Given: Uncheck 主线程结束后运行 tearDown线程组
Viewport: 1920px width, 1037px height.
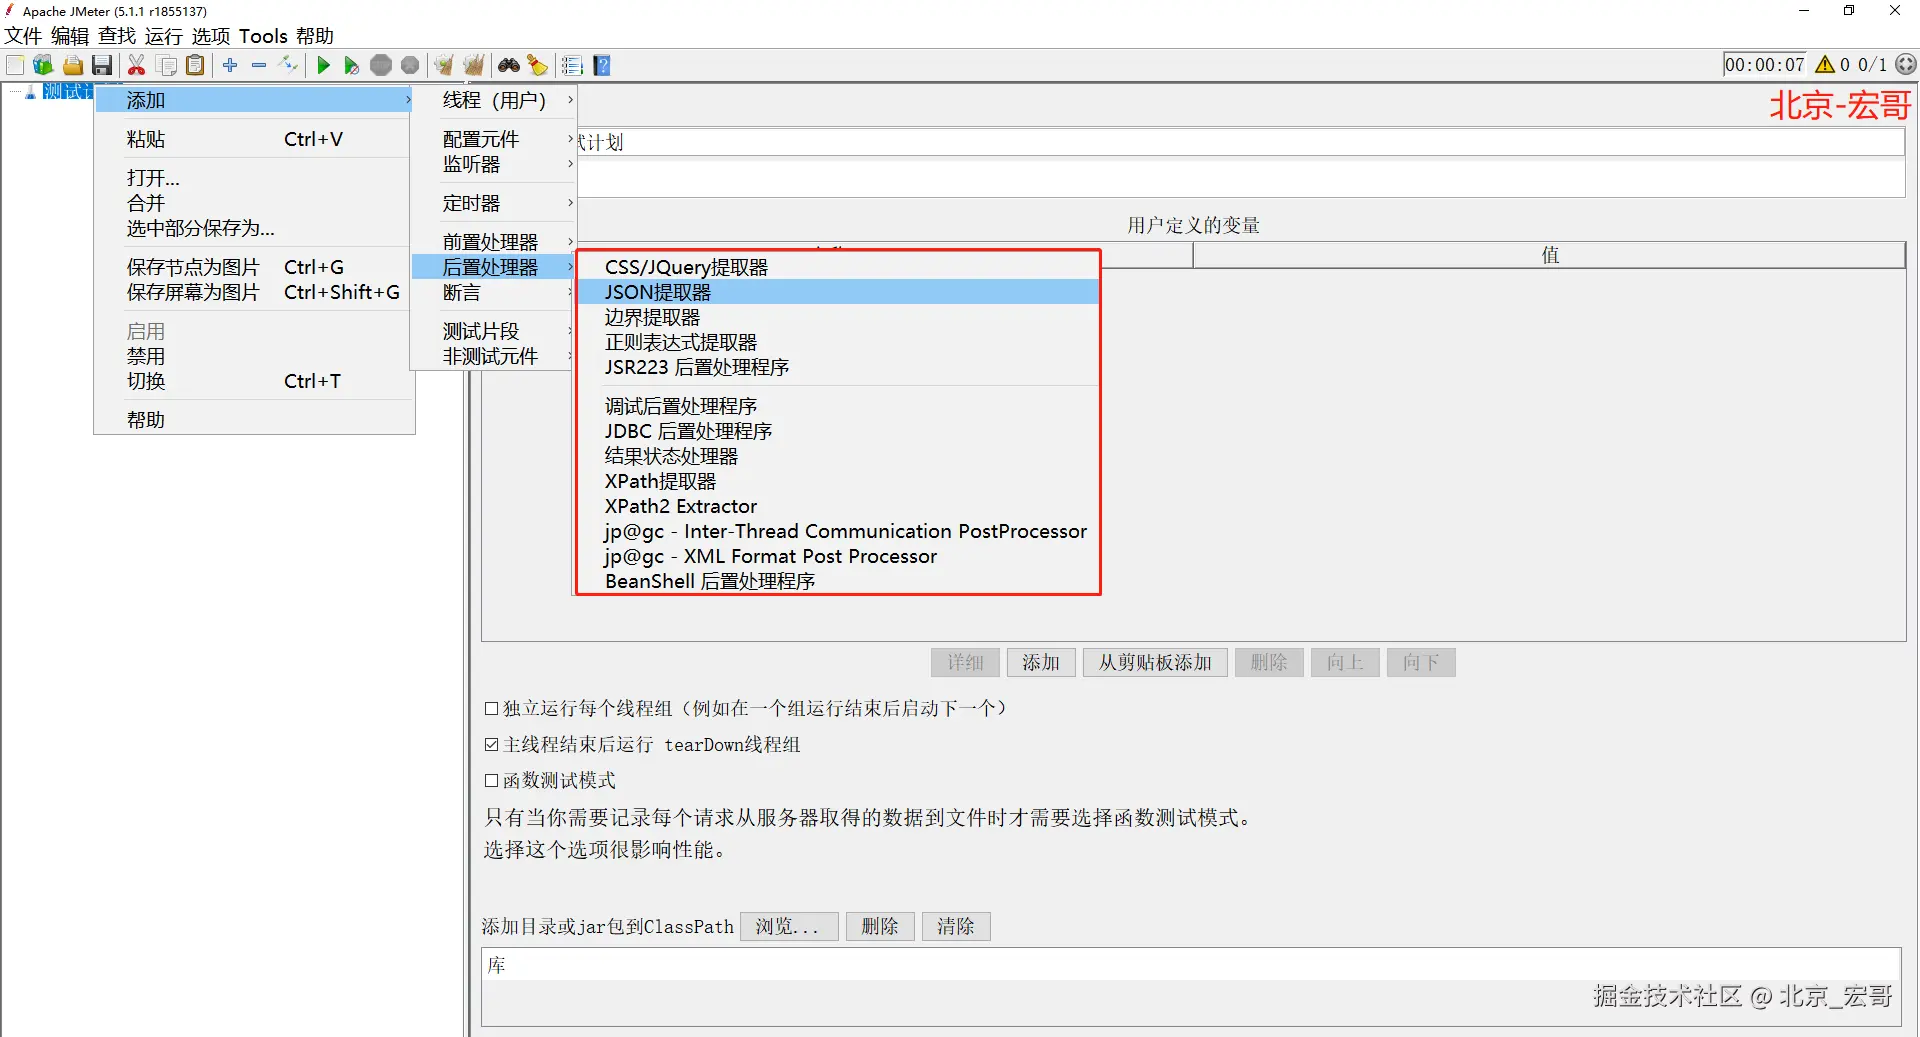Looking at the screenshot, I should [x=491, y=745].
